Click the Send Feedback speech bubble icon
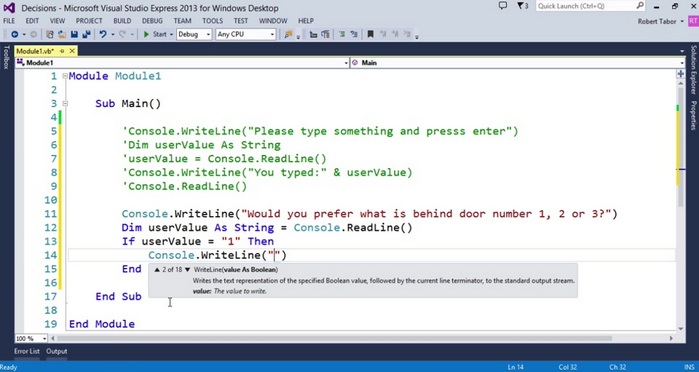699x372 pixels. pos(503,6)
